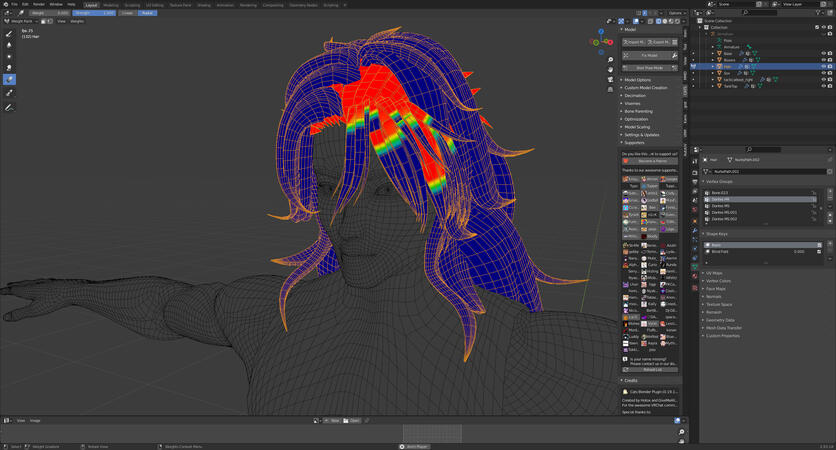Hide the Hair object in outliner

(823, 66)
